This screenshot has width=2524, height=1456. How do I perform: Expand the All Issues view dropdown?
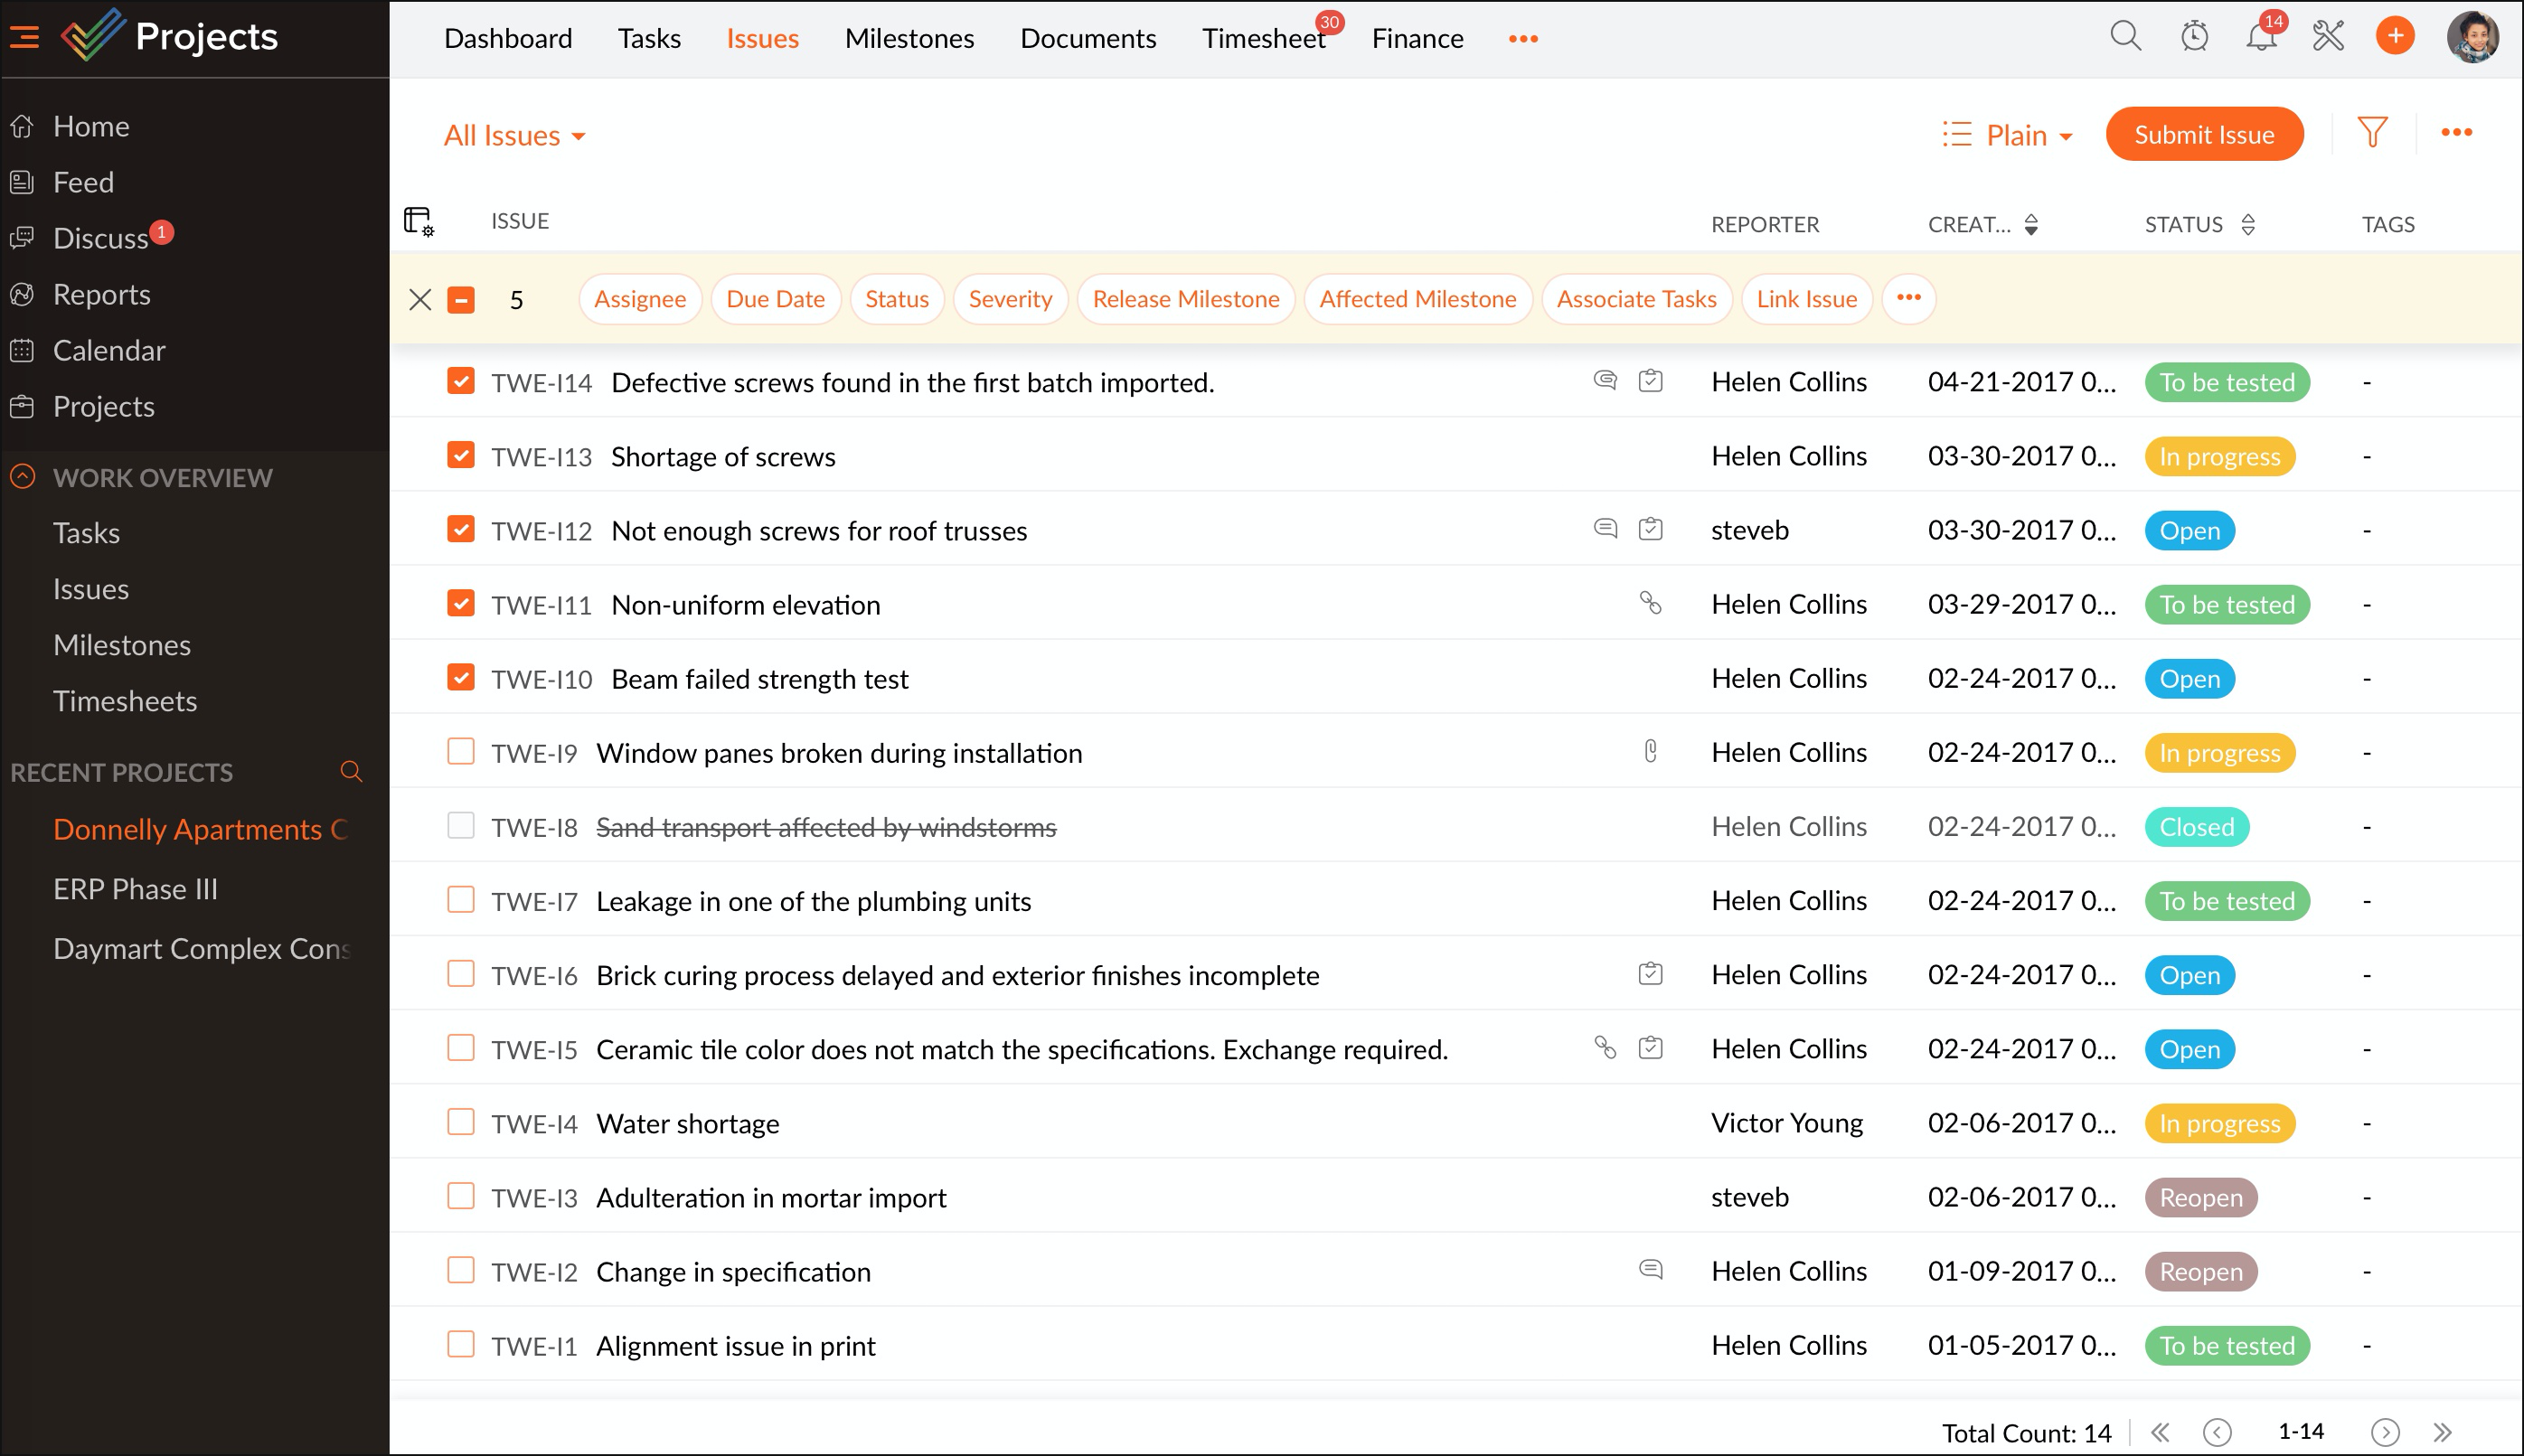coord(514,135)
